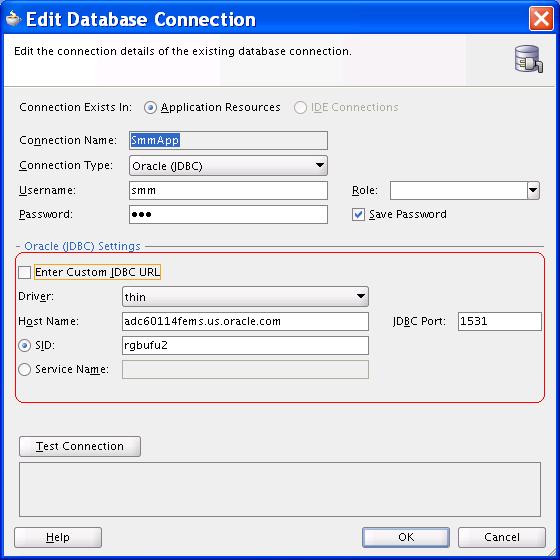Click the database connection icon in header
Screen dimensions: 560x560
(529, 59)
